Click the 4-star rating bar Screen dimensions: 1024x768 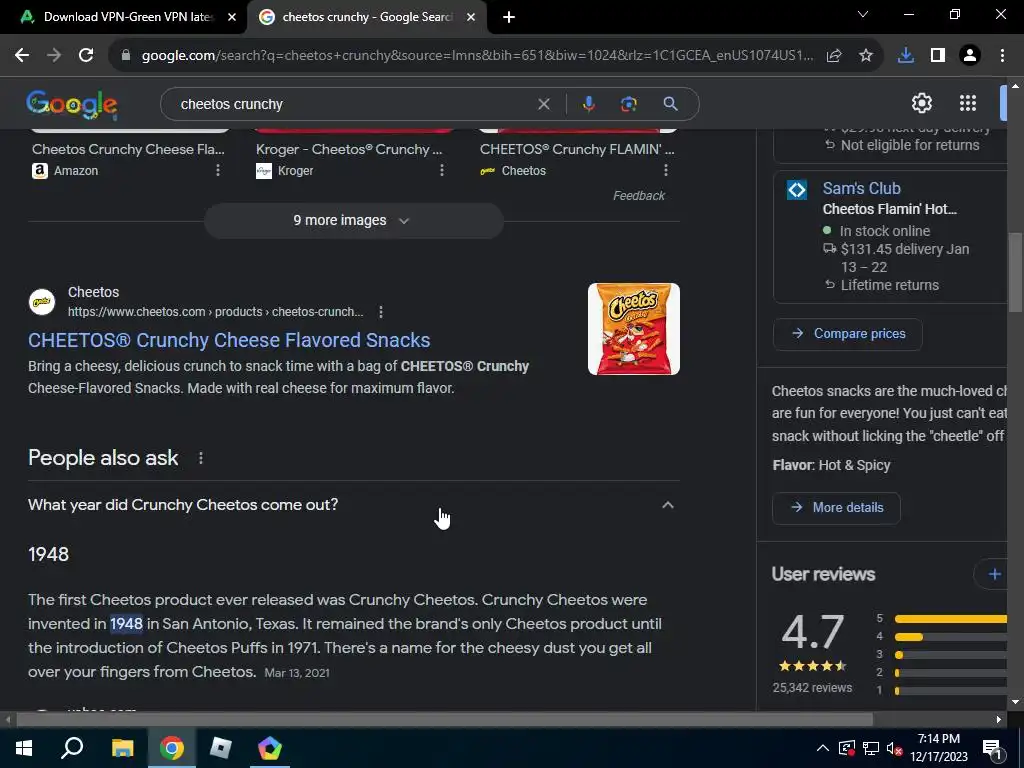pos(951,636)
